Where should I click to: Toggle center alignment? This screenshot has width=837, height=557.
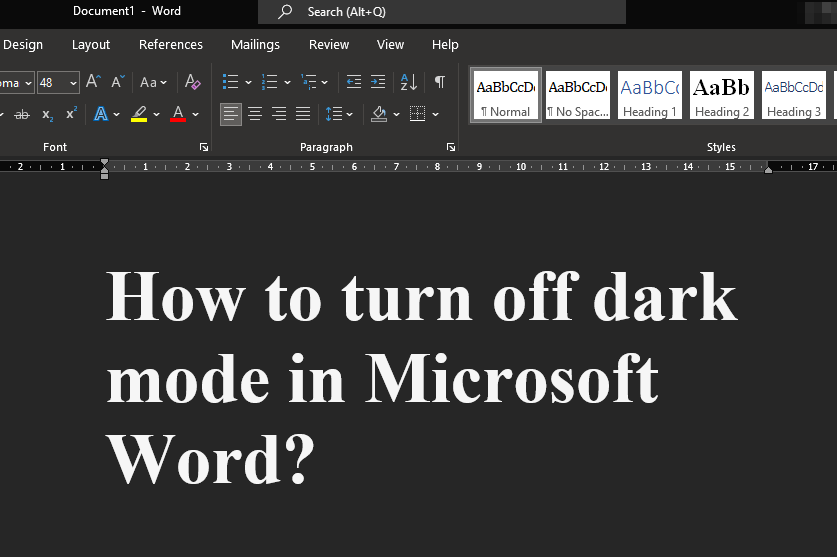[255, 114]
